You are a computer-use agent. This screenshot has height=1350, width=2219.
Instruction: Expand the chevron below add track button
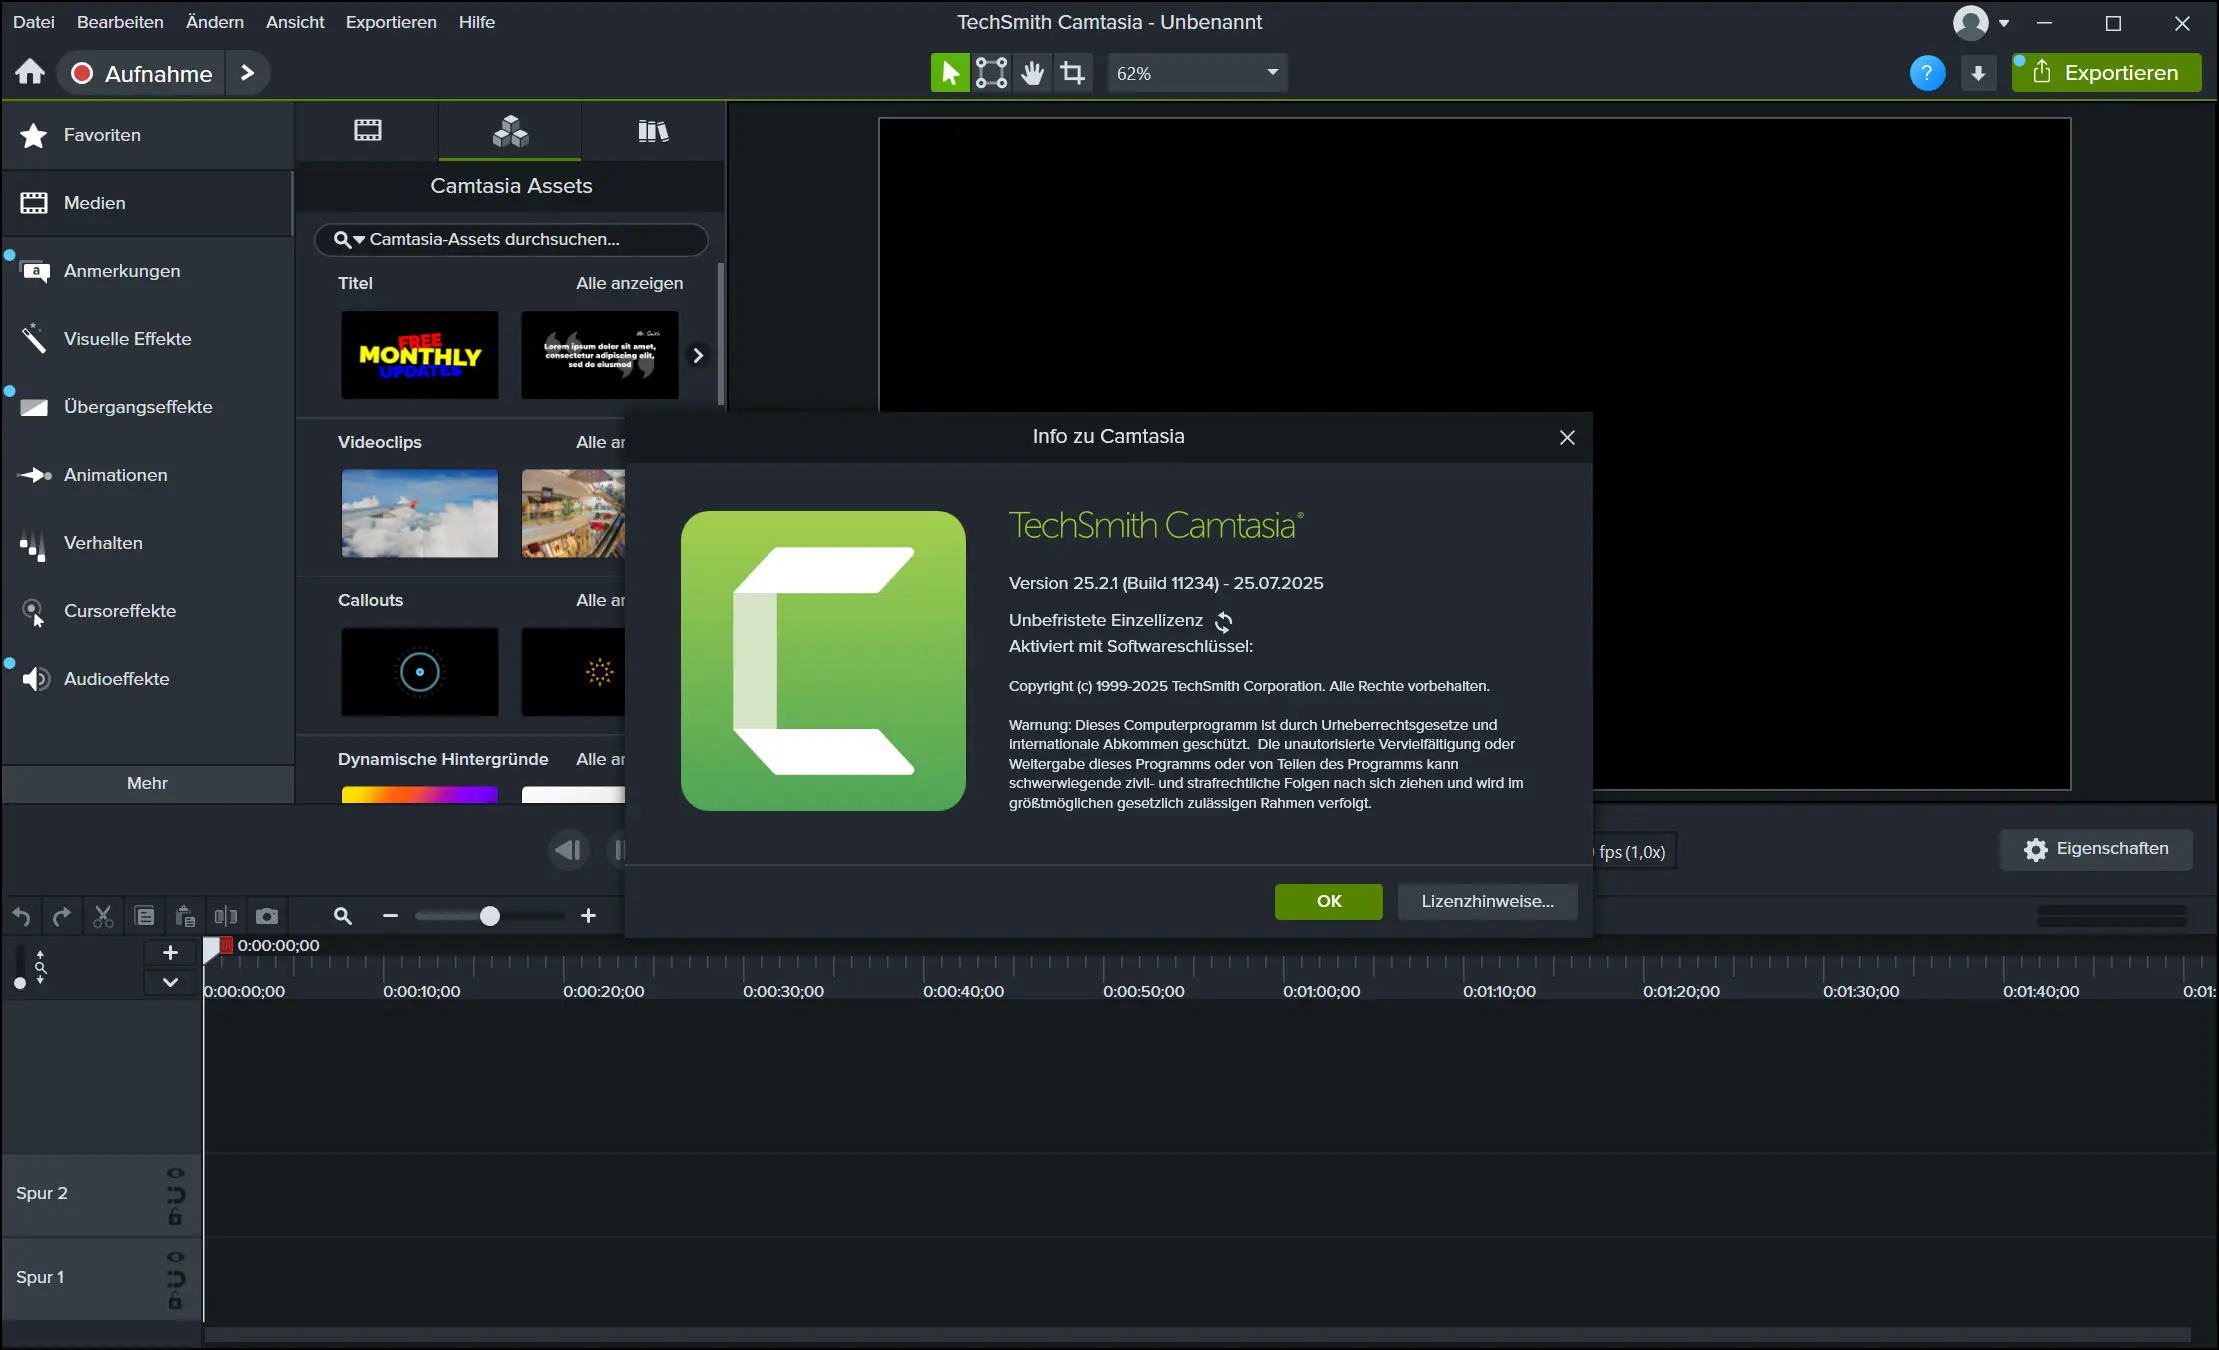pyautogui.click(x=170, y=983)
